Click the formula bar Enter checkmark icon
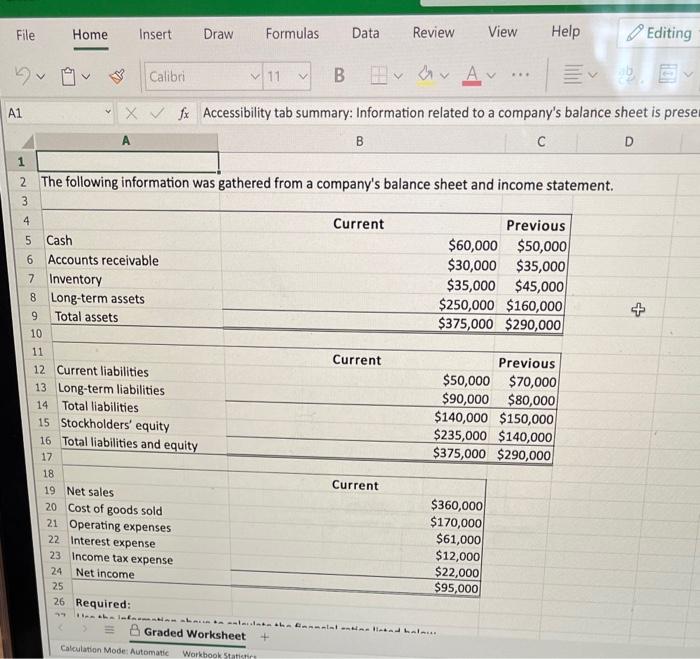Image resolution: width=700 pixels, height=659 pixels. [x=157, y=113]
